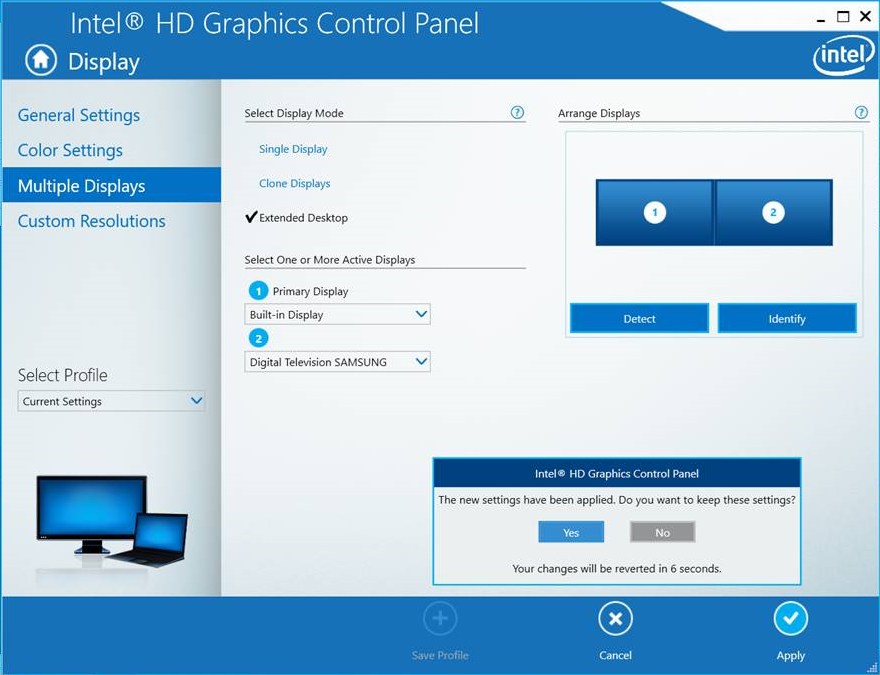Click the Apply label in bottom bar

(790, 655)
